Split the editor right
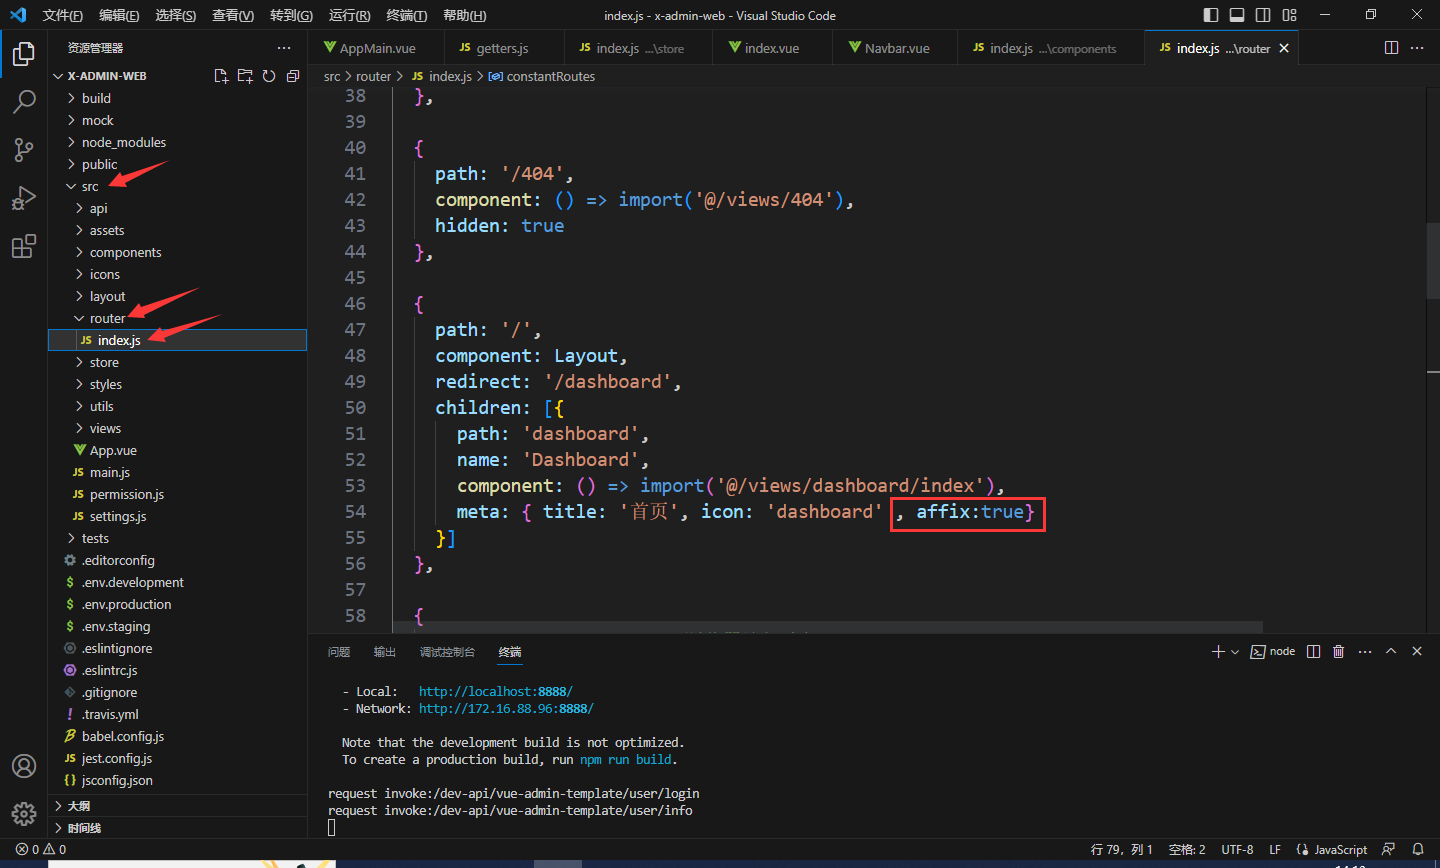 click(1391, 48)
